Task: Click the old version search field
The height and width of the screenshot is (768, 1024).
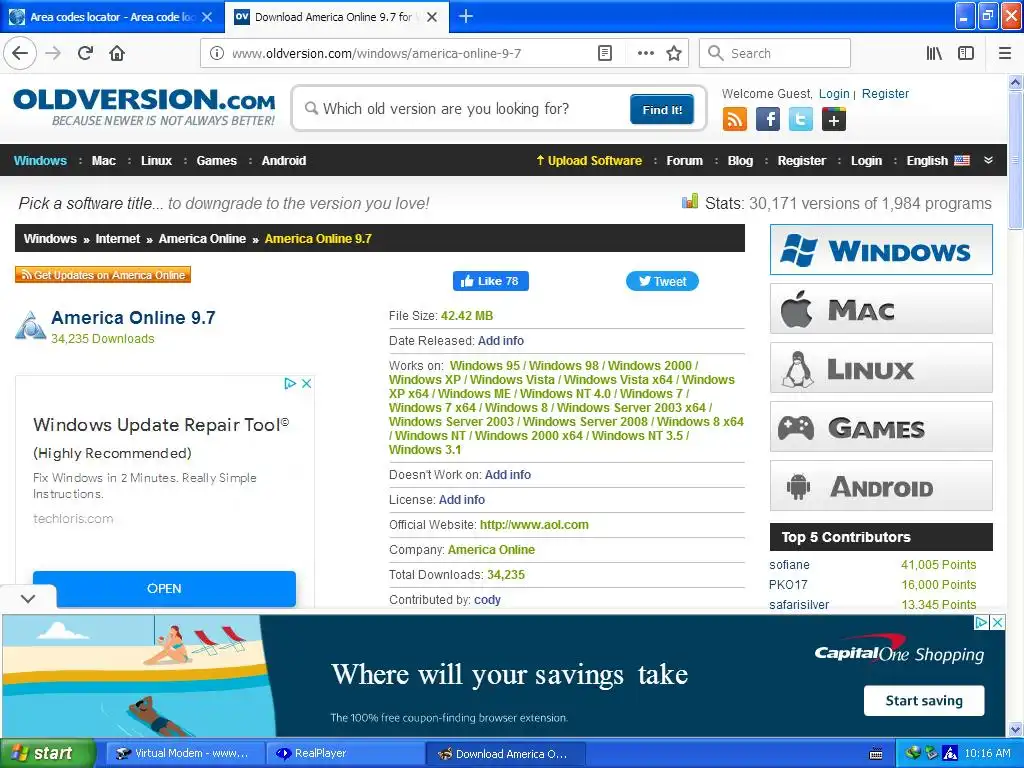Action: [464, 108]
